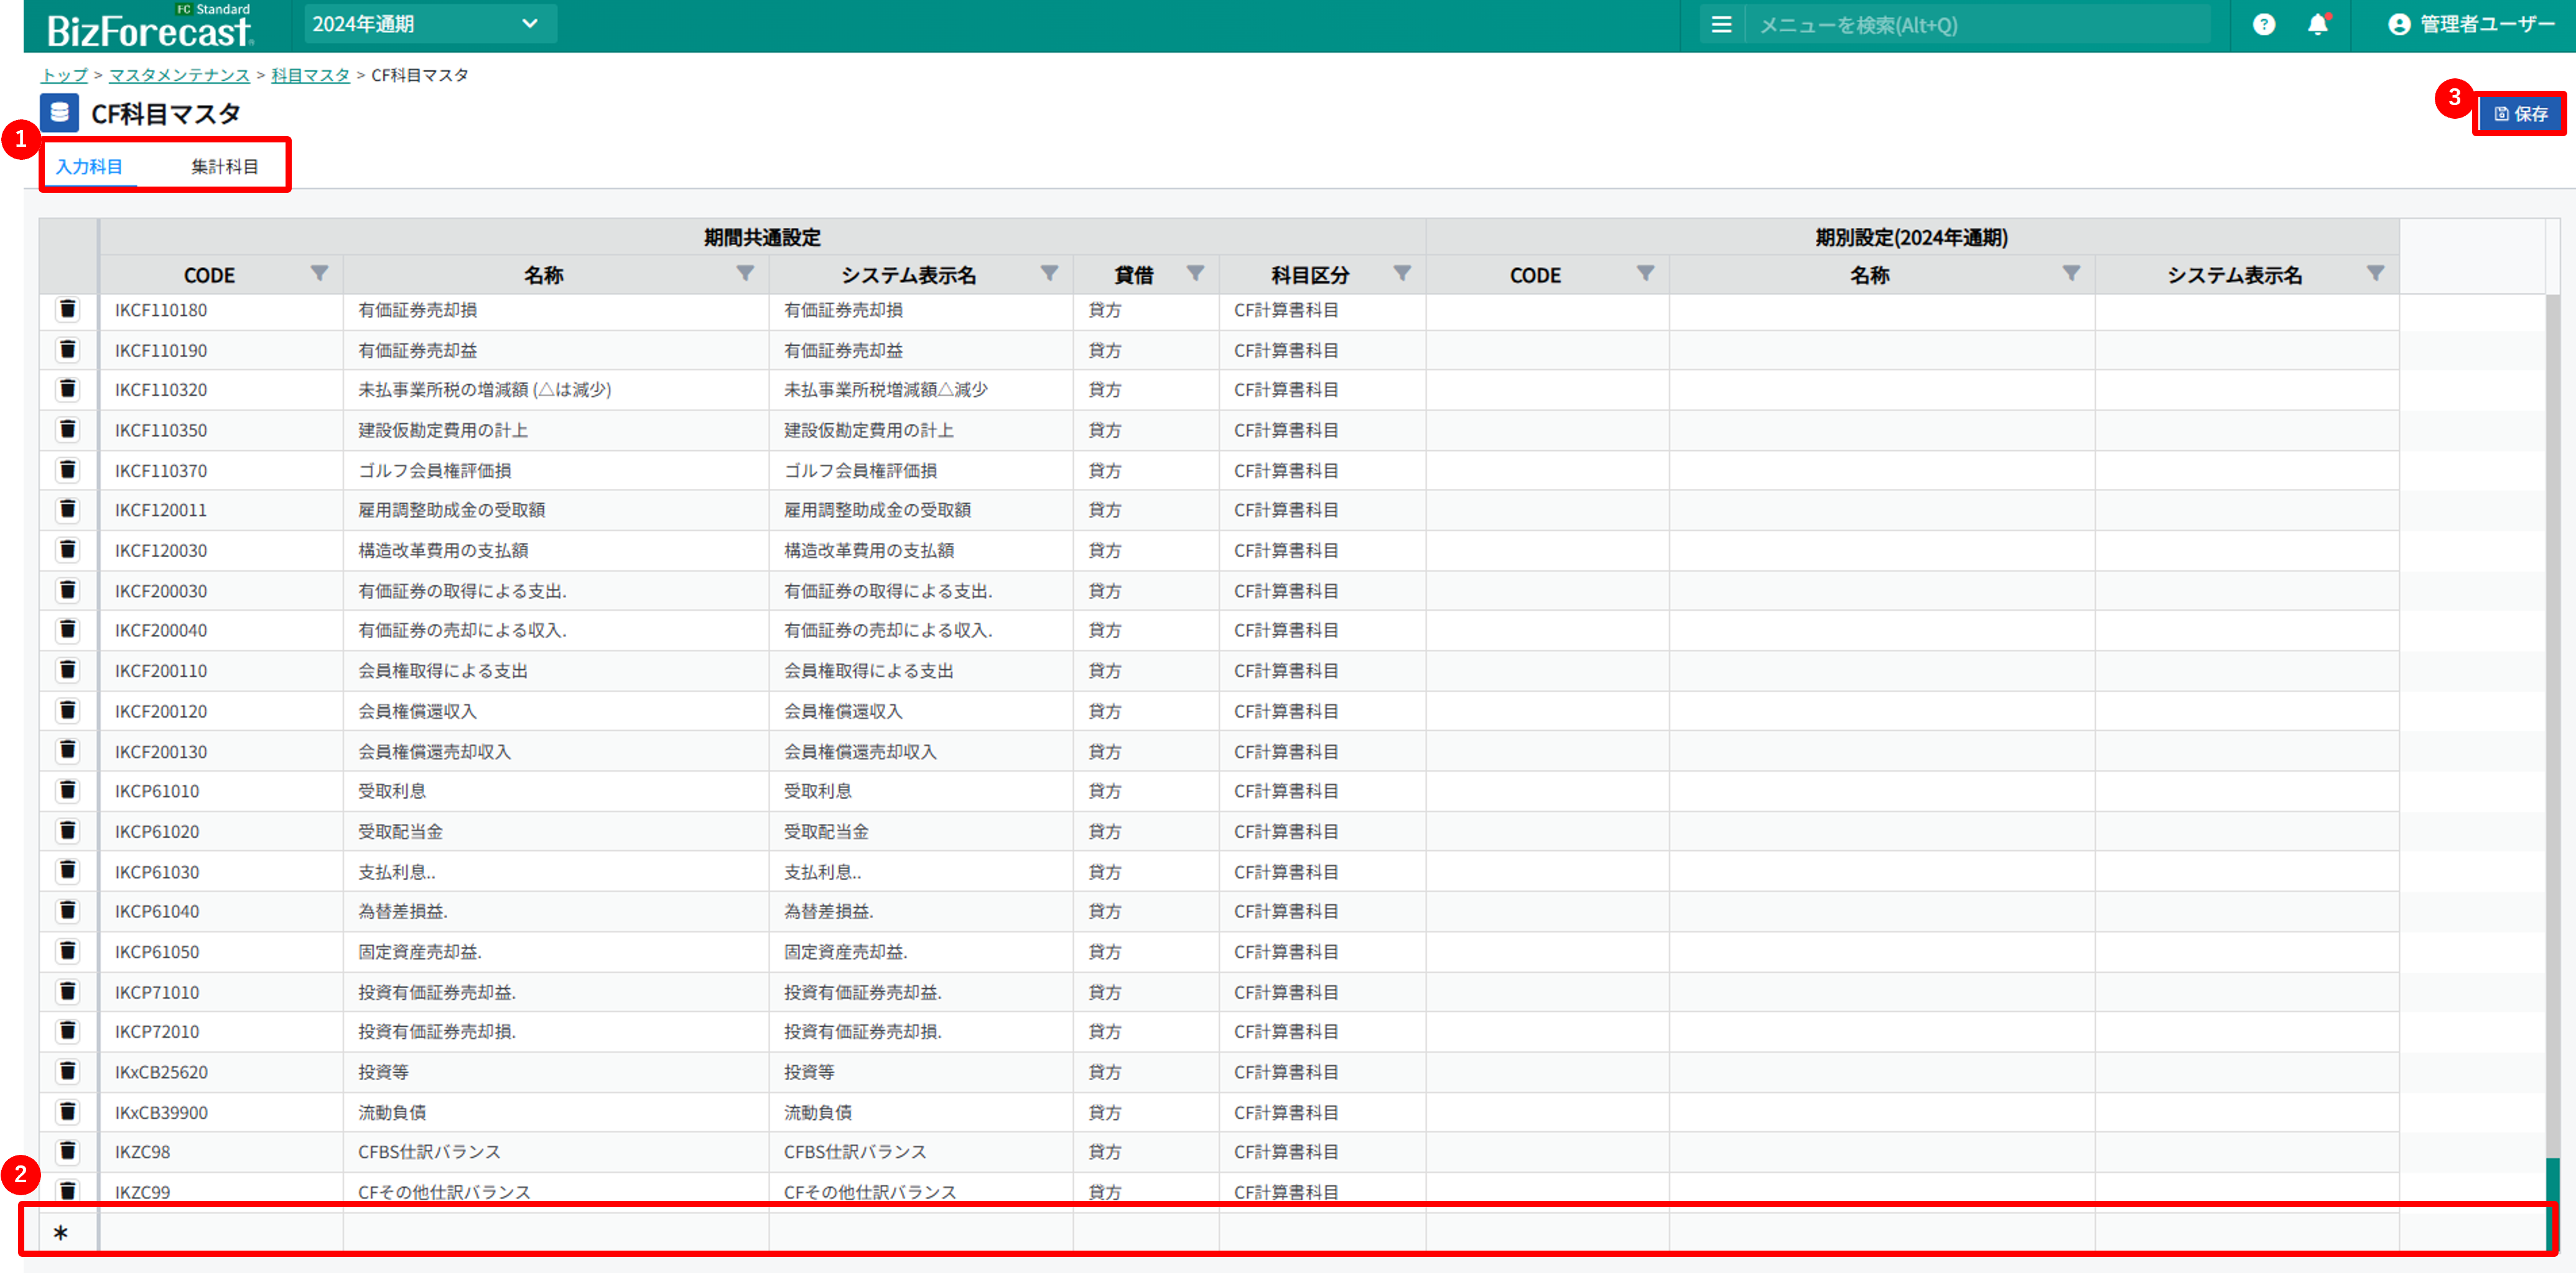Screen dimensions: 2576x1273
Task: Click trash icon for row IKZC98
Action: 67,1151
